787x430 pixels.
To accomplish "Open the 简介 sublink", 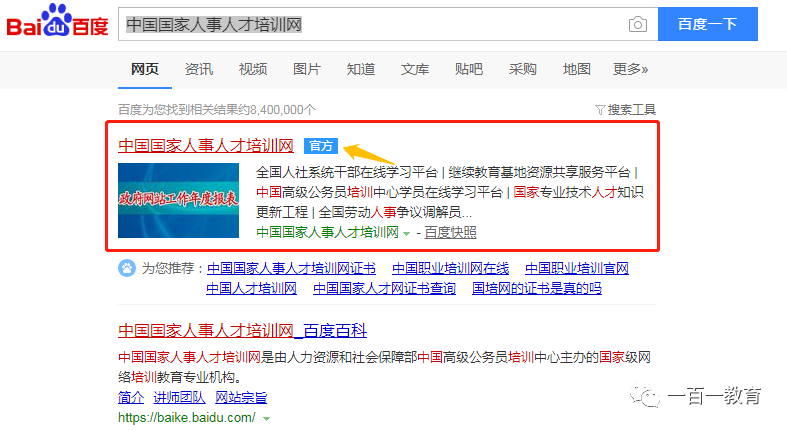I will point(131,397).
